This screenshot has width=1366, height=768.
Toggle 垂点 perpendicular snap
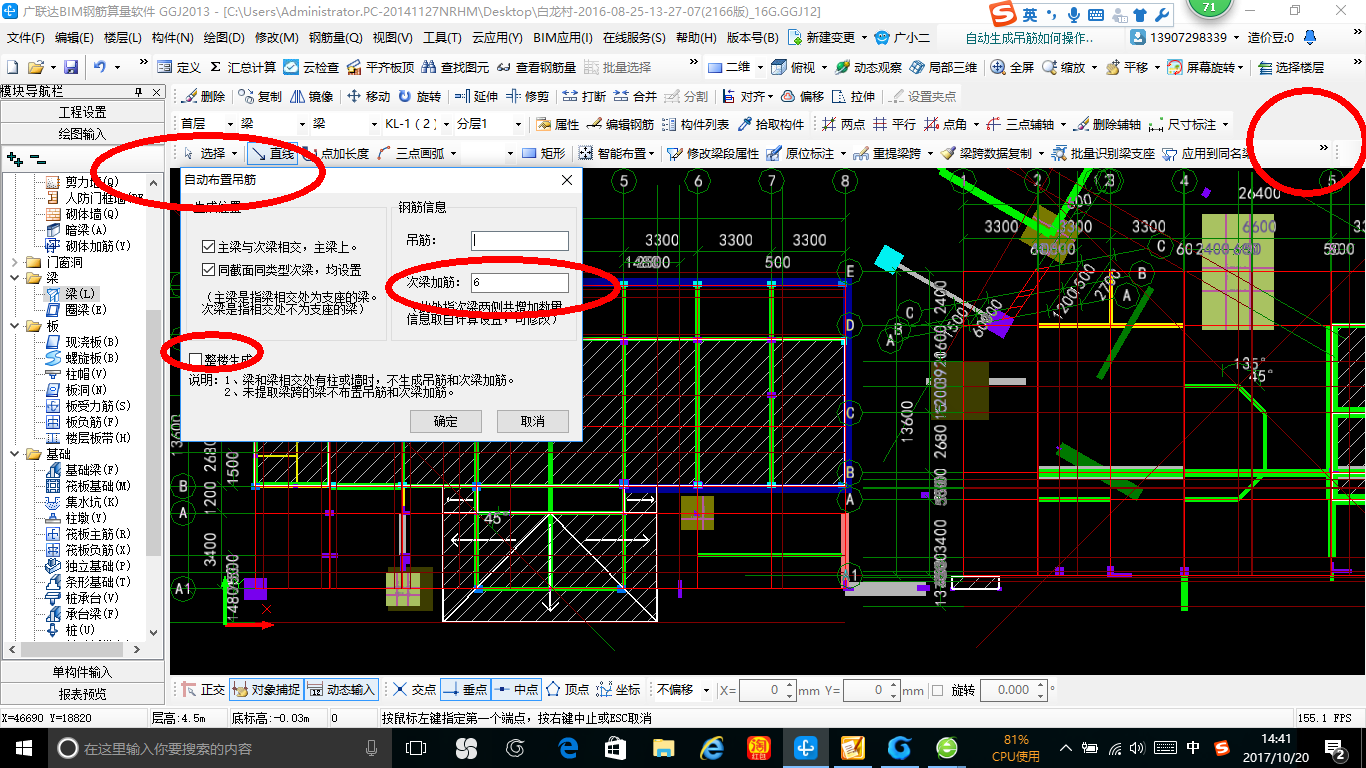tap(465, 689)
